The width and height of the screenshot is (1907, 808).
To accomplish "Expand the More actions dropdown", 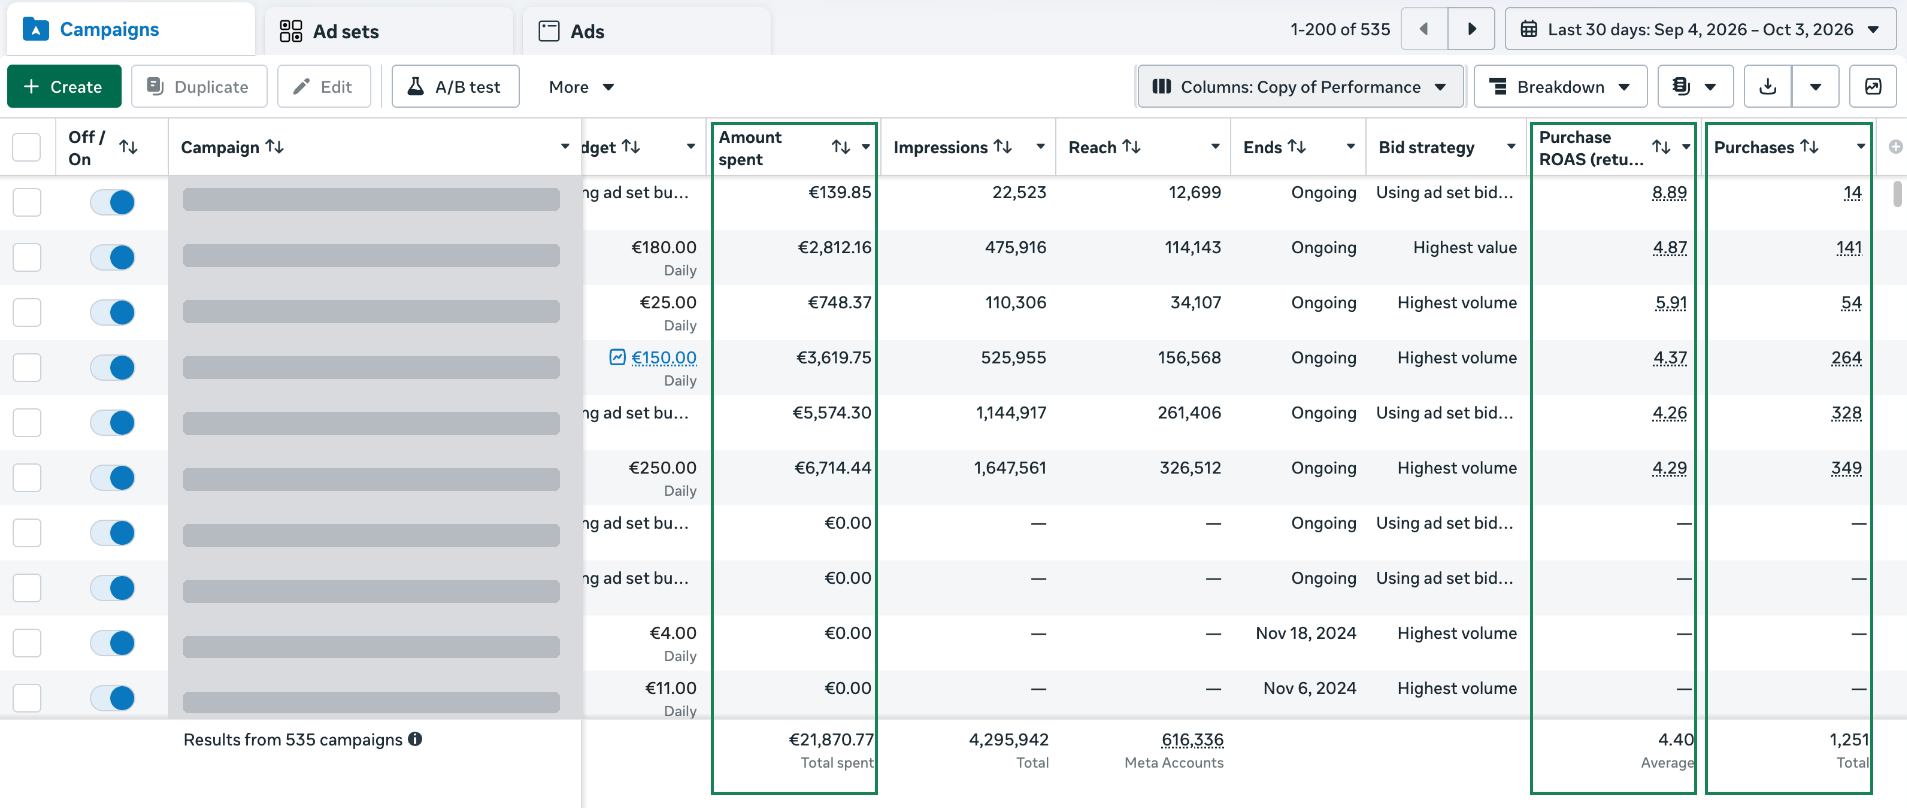I will [581, 87].
